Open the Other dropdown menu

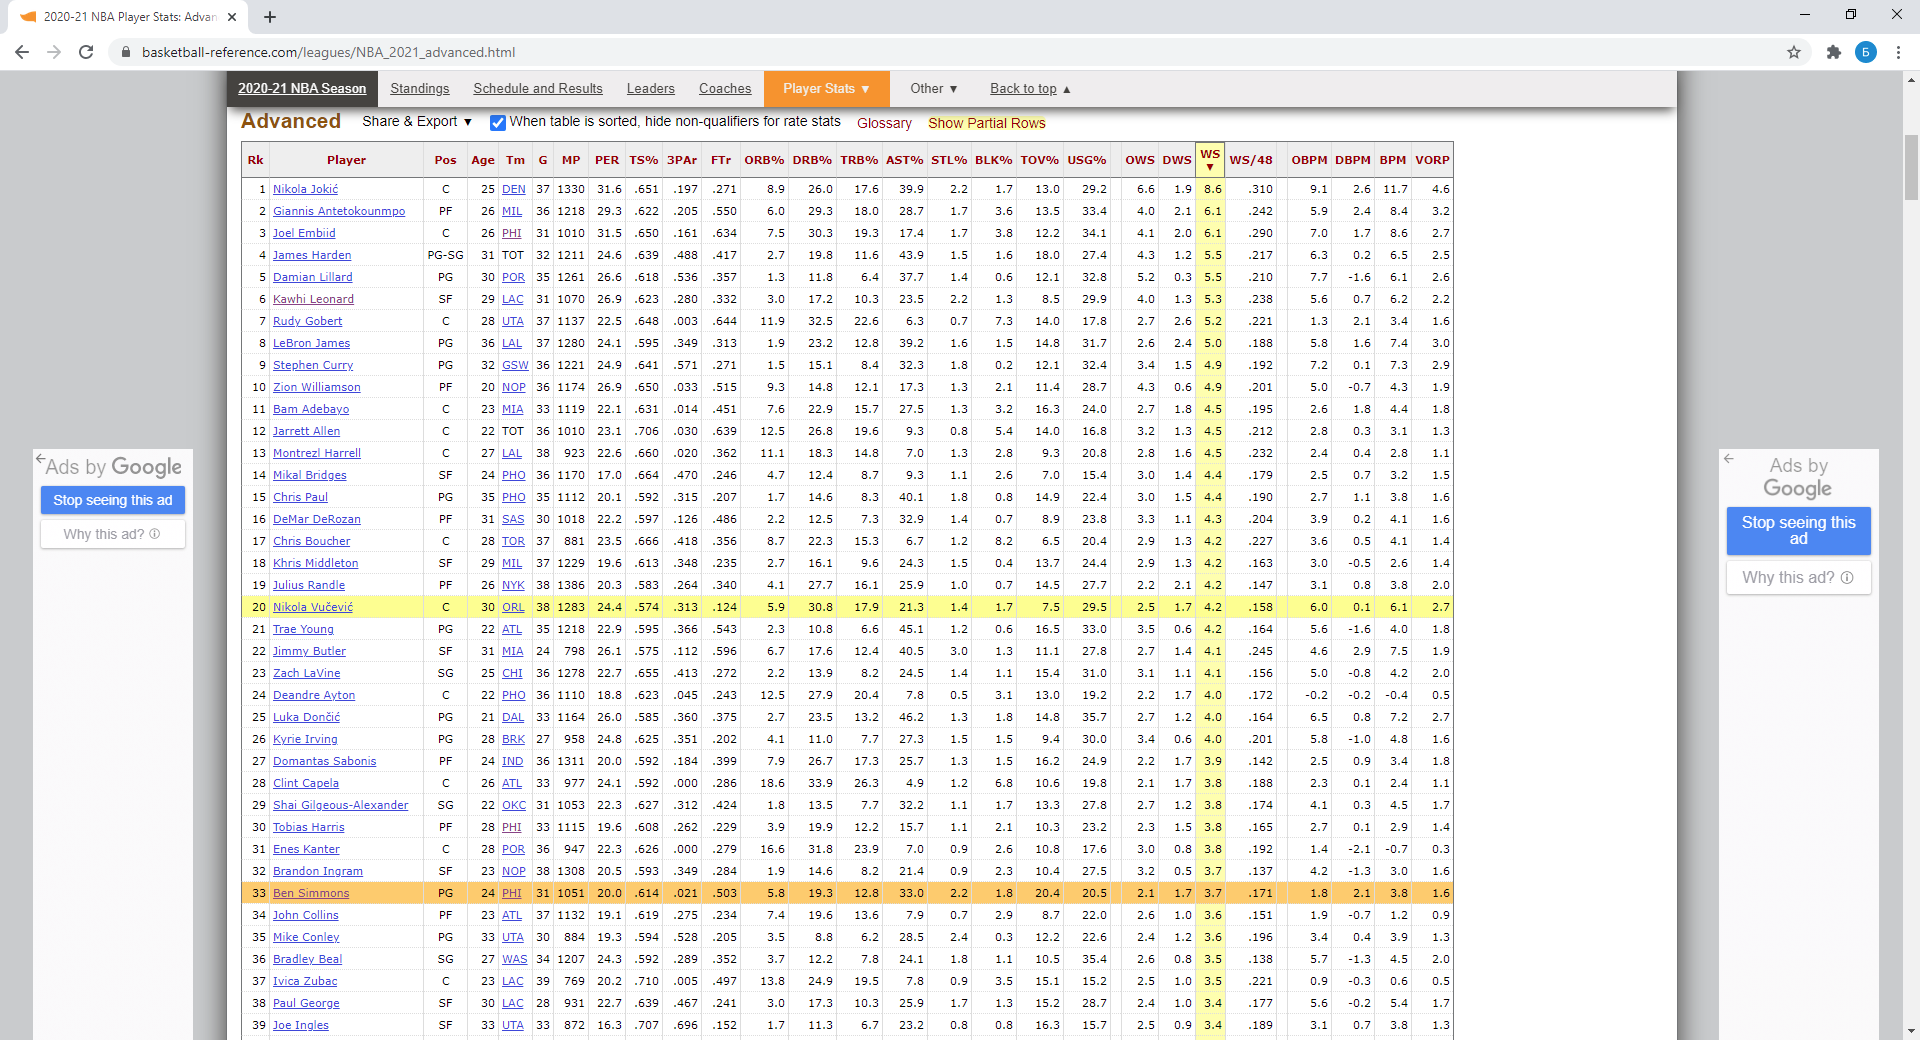coord(933,89)
